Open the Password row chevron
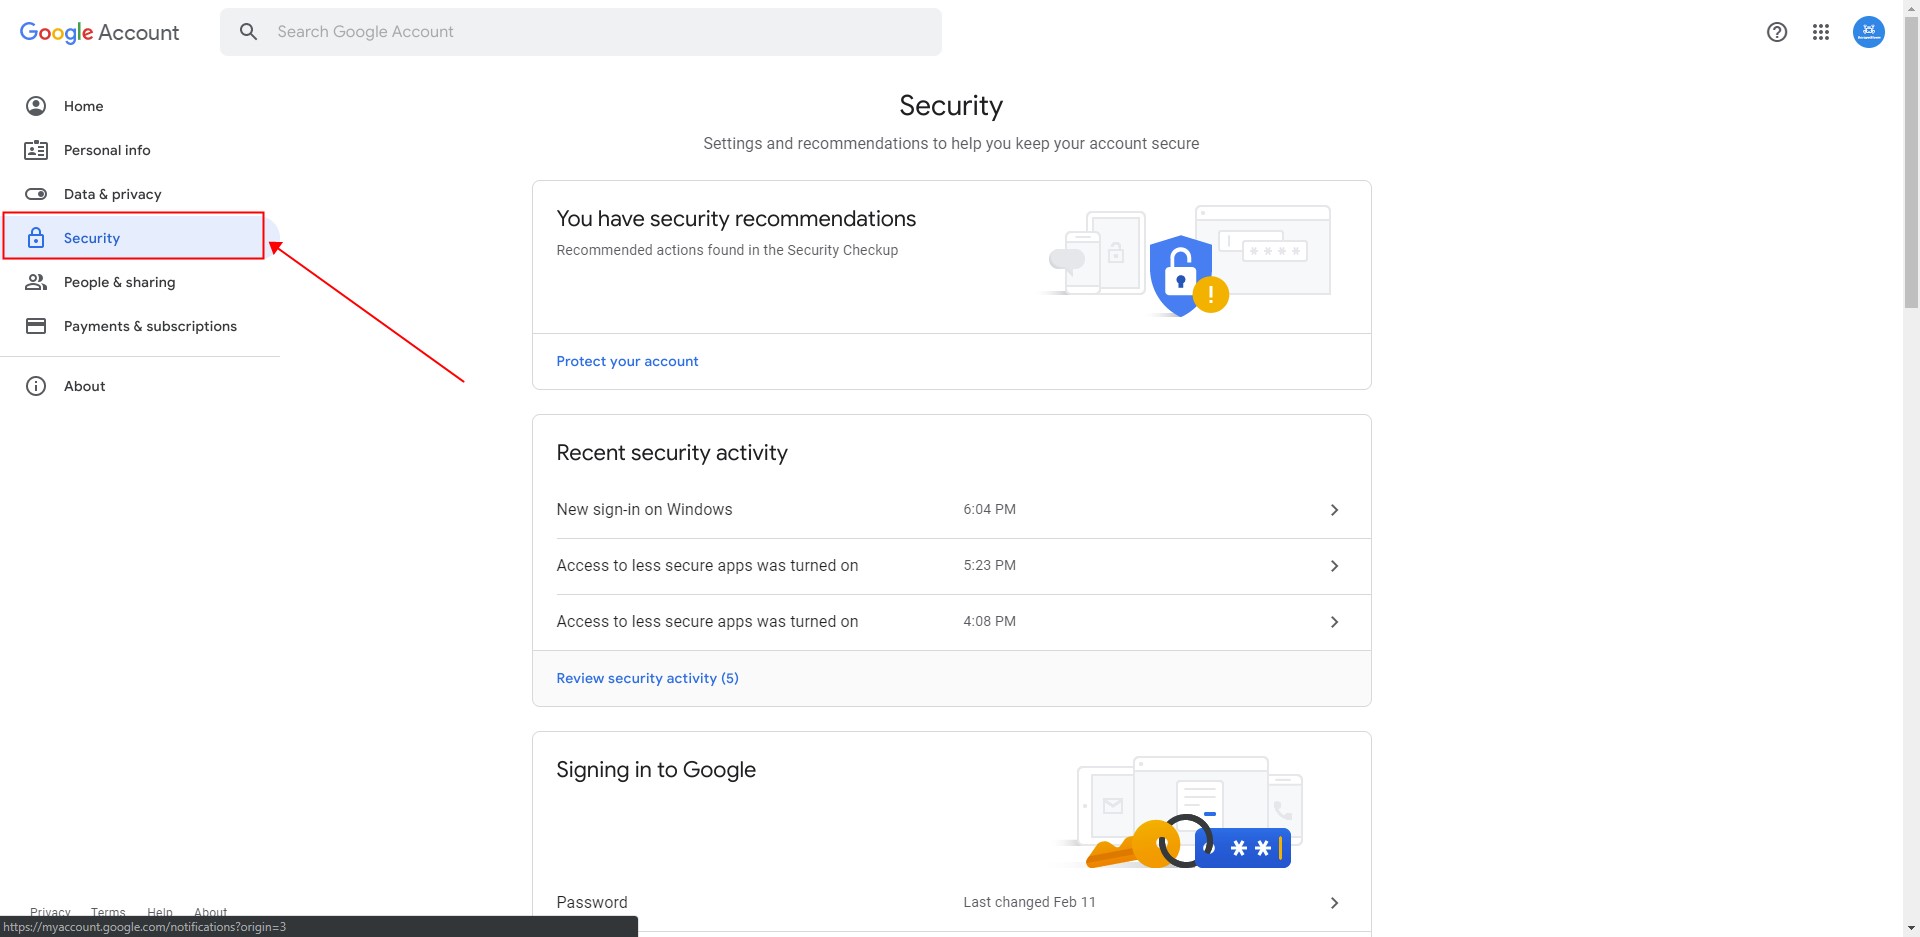 pyautogui.click(x=1334, y=903)
